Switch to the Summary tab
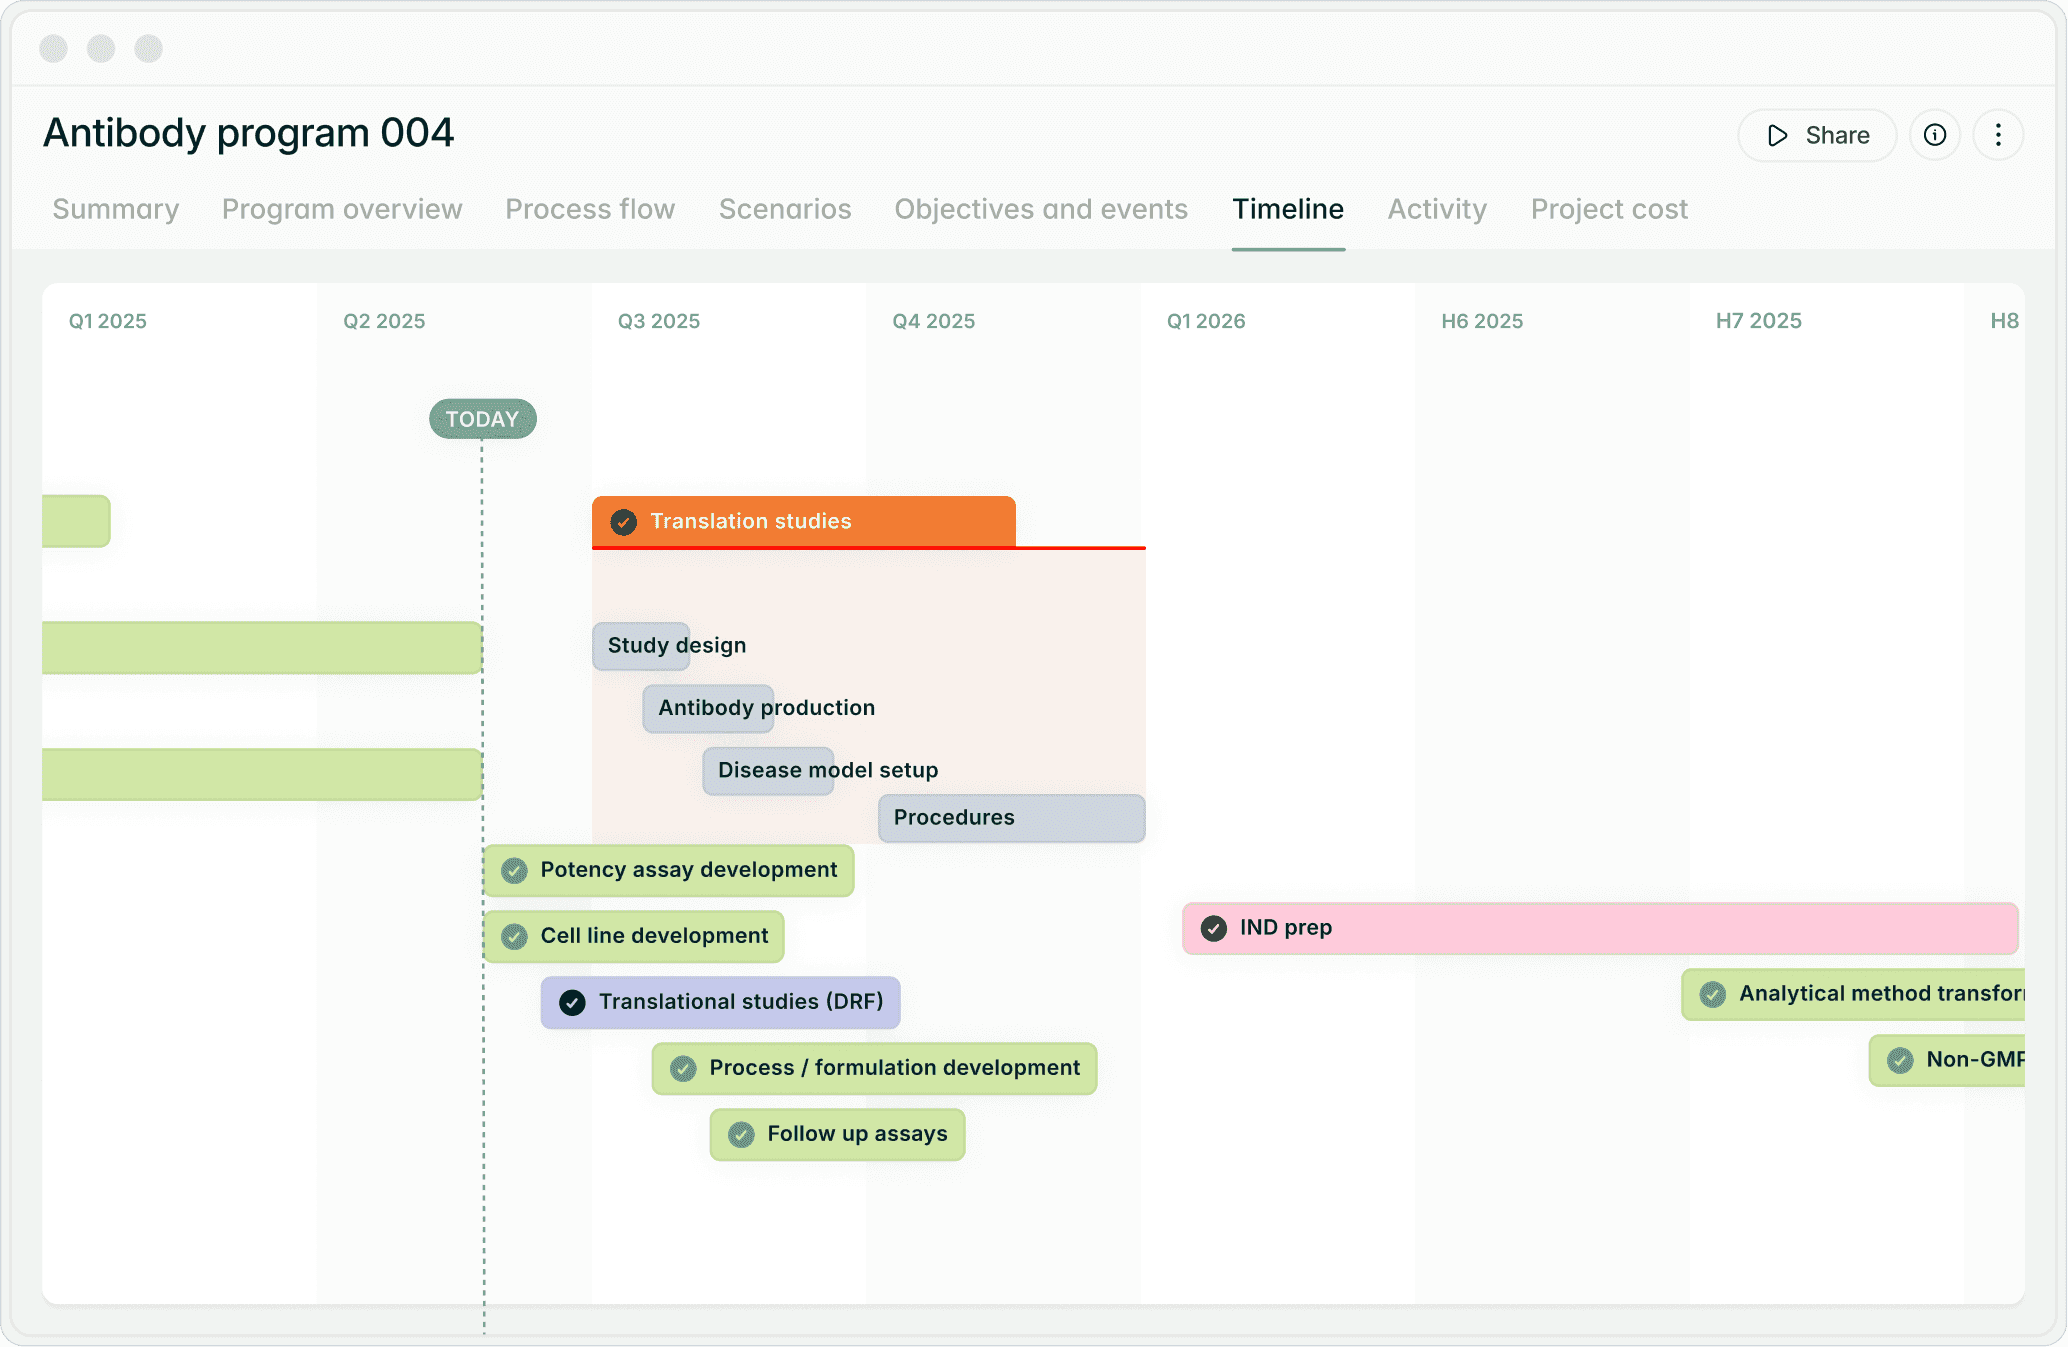Image resolution: width=2068 pixels, height=1347 pixels. (116, 209)
